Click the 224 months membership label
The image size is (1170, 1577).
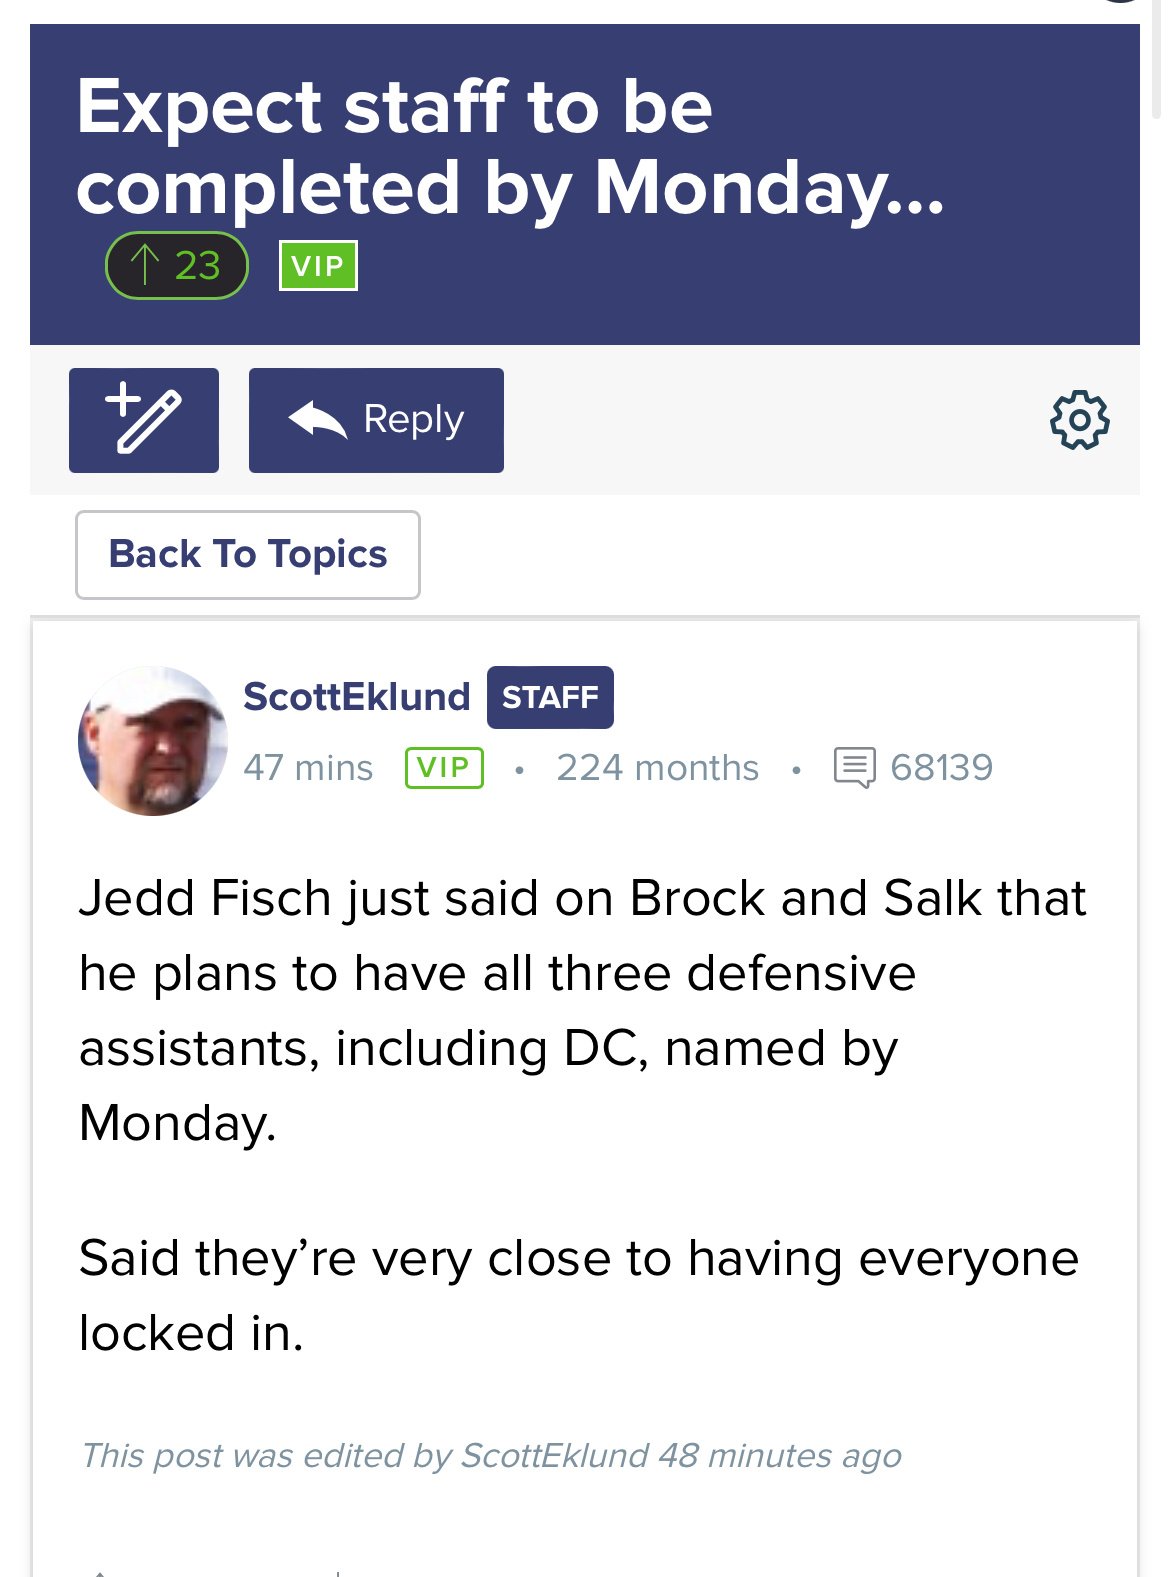tap(657, 768)
